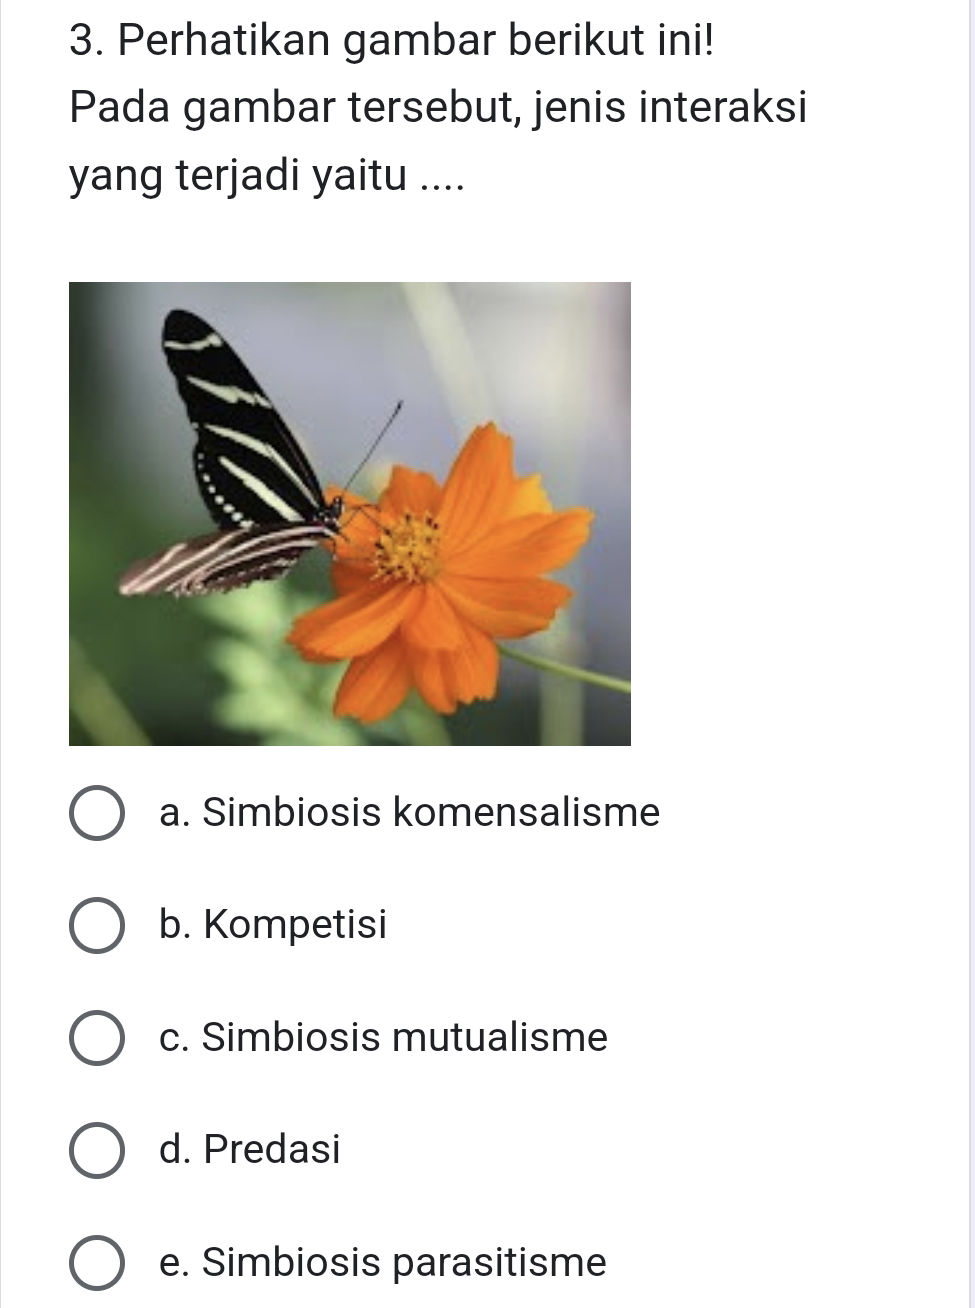Click the butterfly and flower image
This screenshot has width=975, height=1308.
point(350,513)
